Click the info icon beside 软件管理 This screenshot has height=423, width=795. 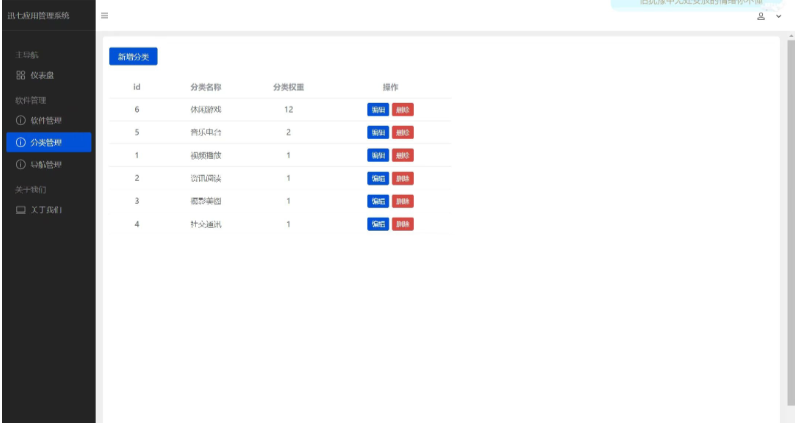pyautogui.click(x=21, y=120)
